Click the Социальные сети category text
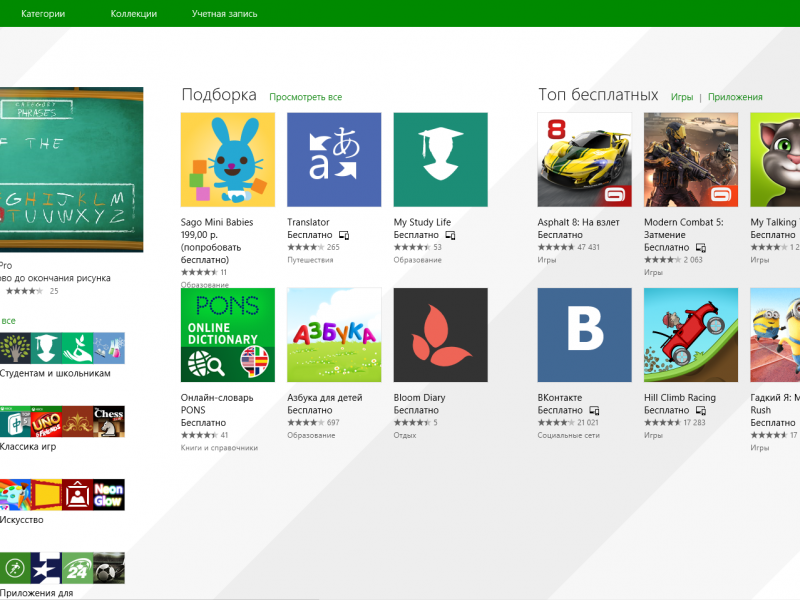The height and width of the screenshot is (600, 800). (x=568, y=435)
